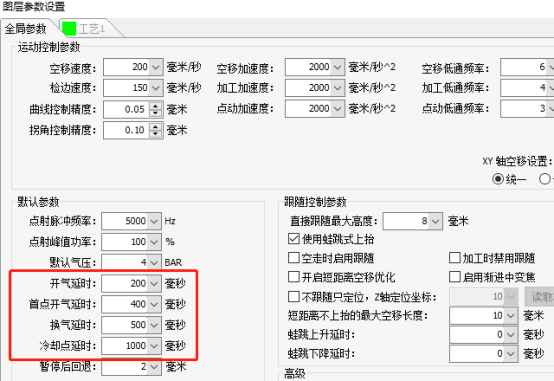Image resolution: width=554 pixels, height=381 pixels.
Task: Open the 蛙跳上升延时 dropdown
Action: [x=511, y=334]
